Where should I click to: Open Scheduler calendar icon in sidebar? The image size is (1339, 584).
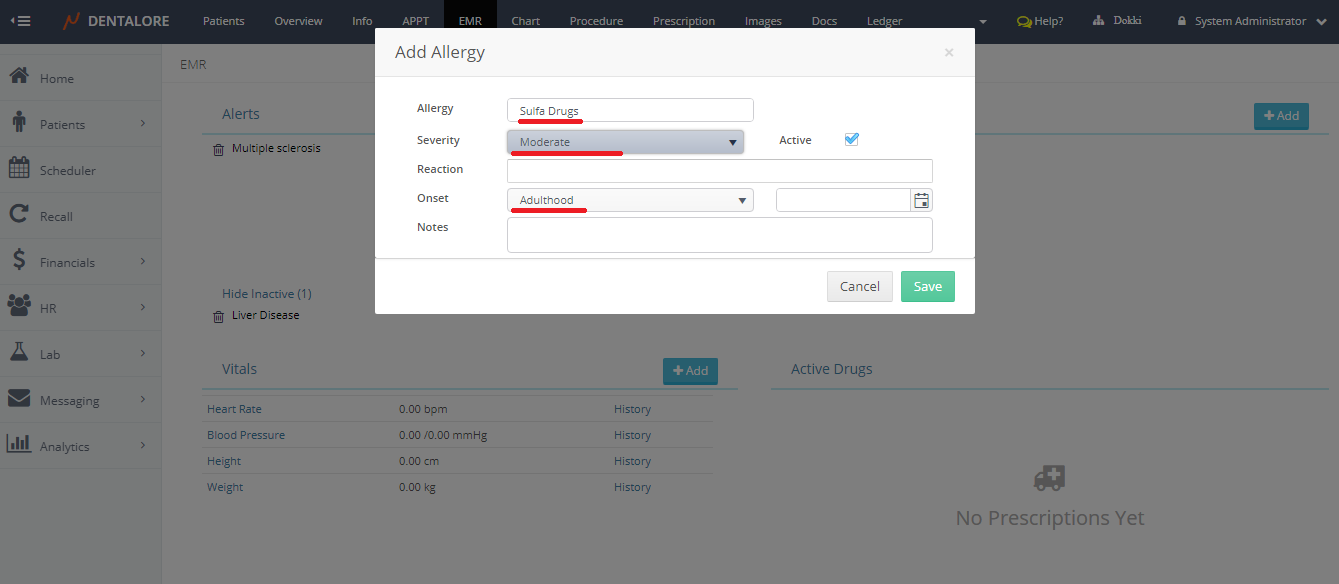pyautogui.click(x=18, y=169)
